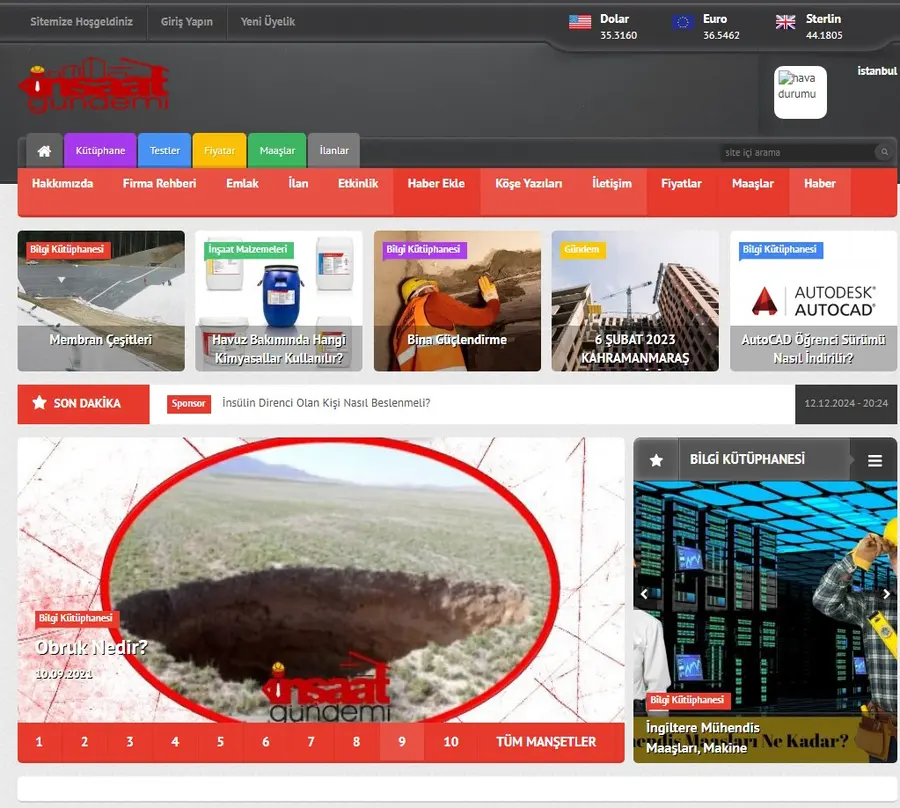This screenshot has height=808, width=900.
Task: Open the AutoCAD Öğrenci Sürümü thumbnail
Action: point(813,301)
